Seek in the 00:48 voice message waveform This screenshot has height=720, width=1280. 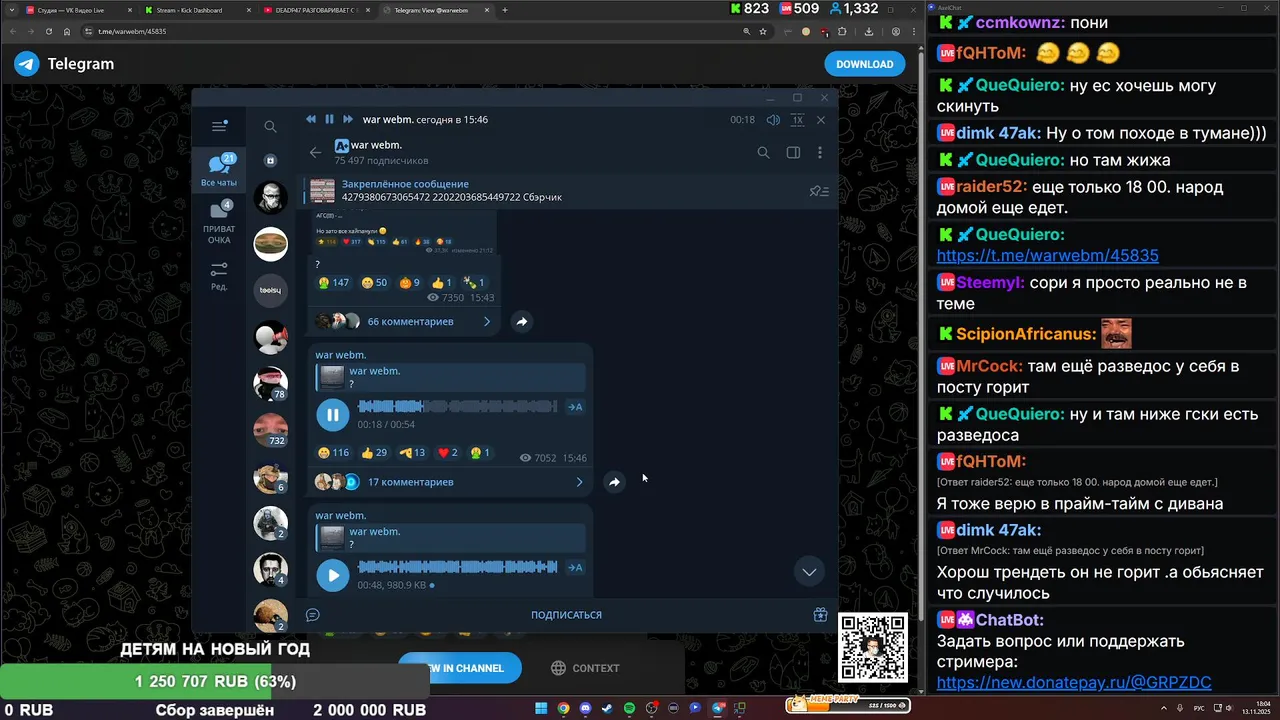(x=457, y=567)
